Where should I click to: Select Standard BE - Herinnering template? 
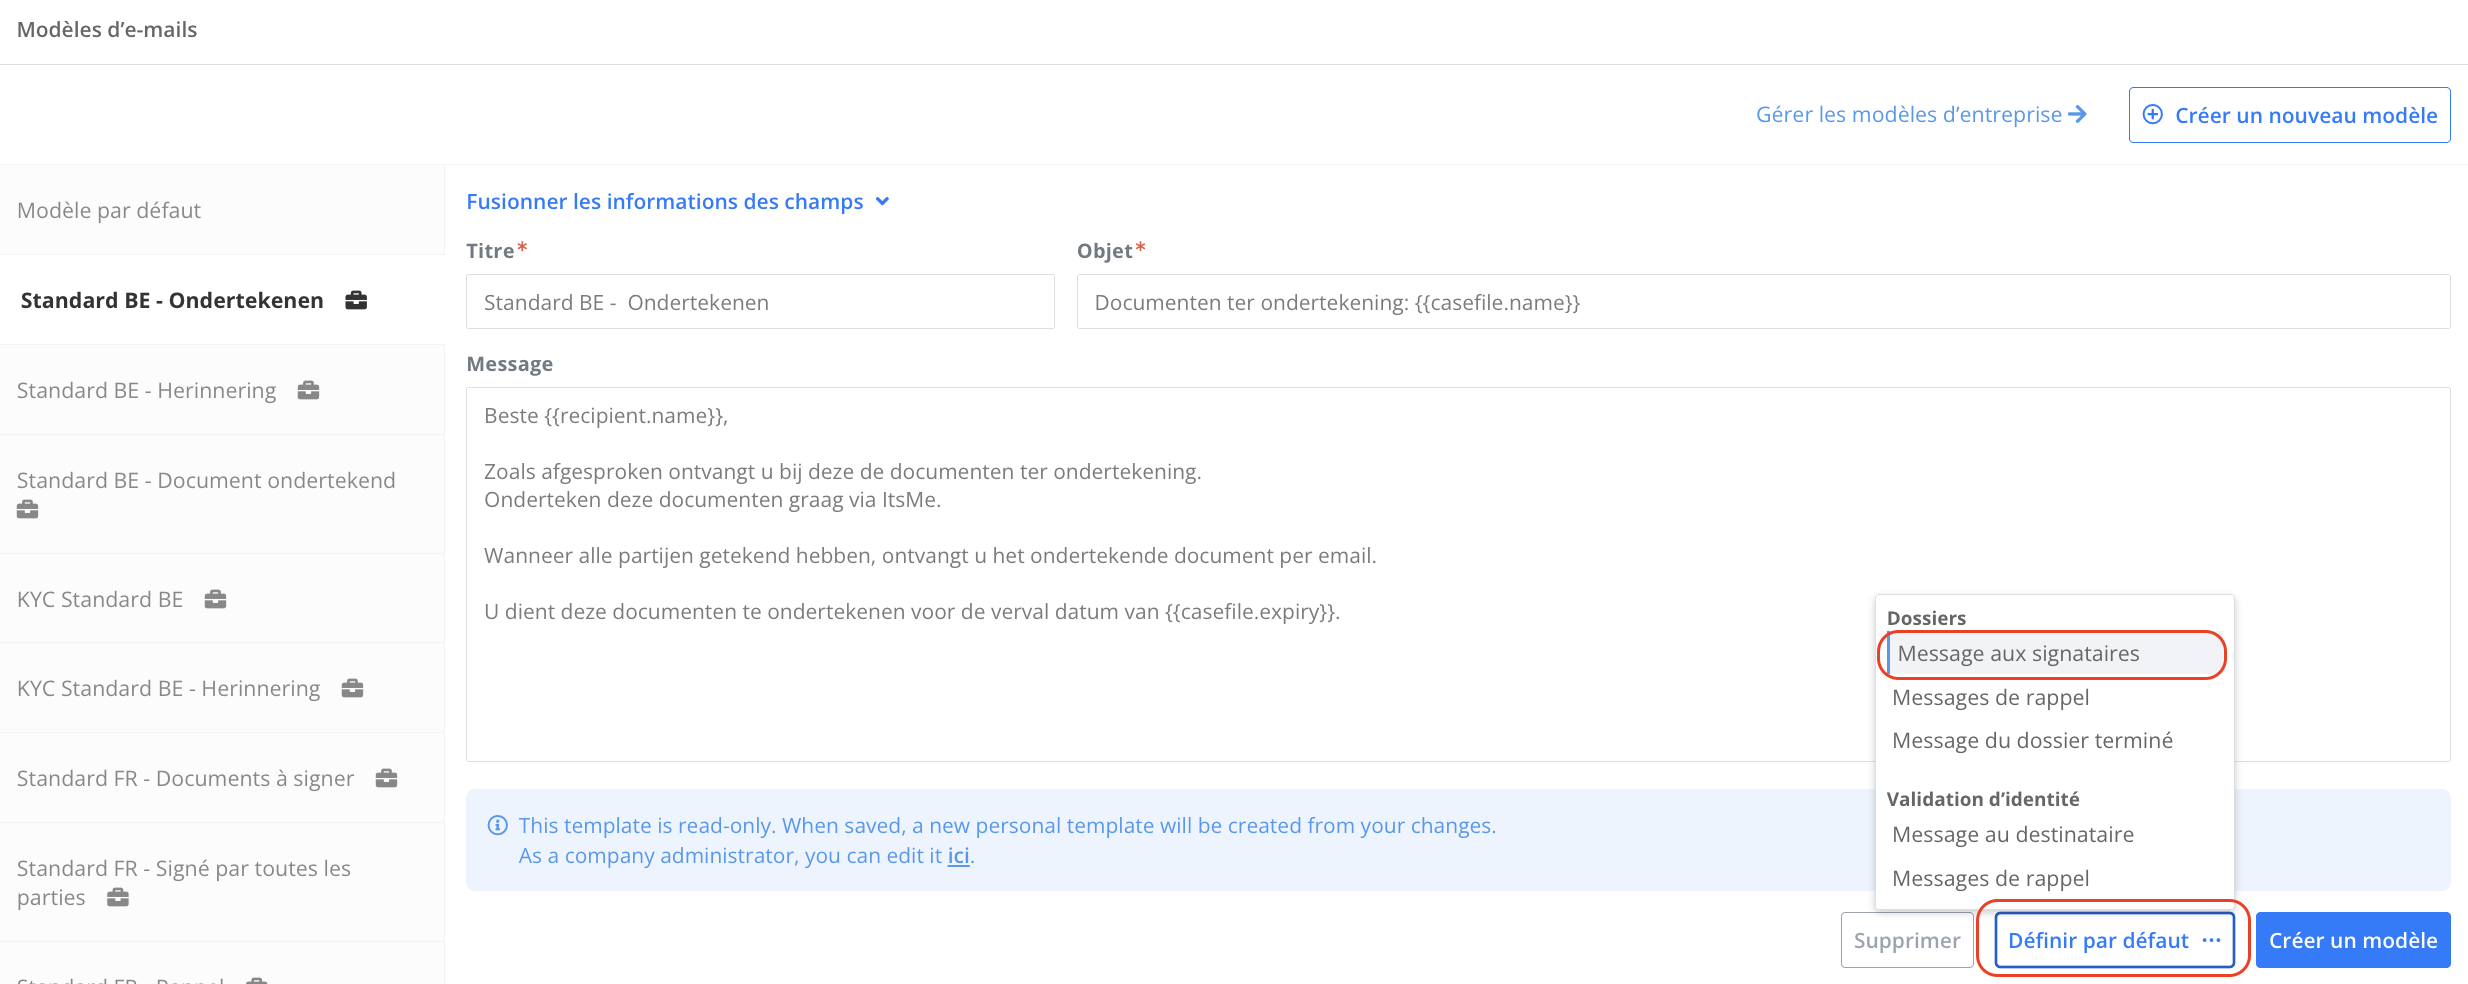click(222, 390)
